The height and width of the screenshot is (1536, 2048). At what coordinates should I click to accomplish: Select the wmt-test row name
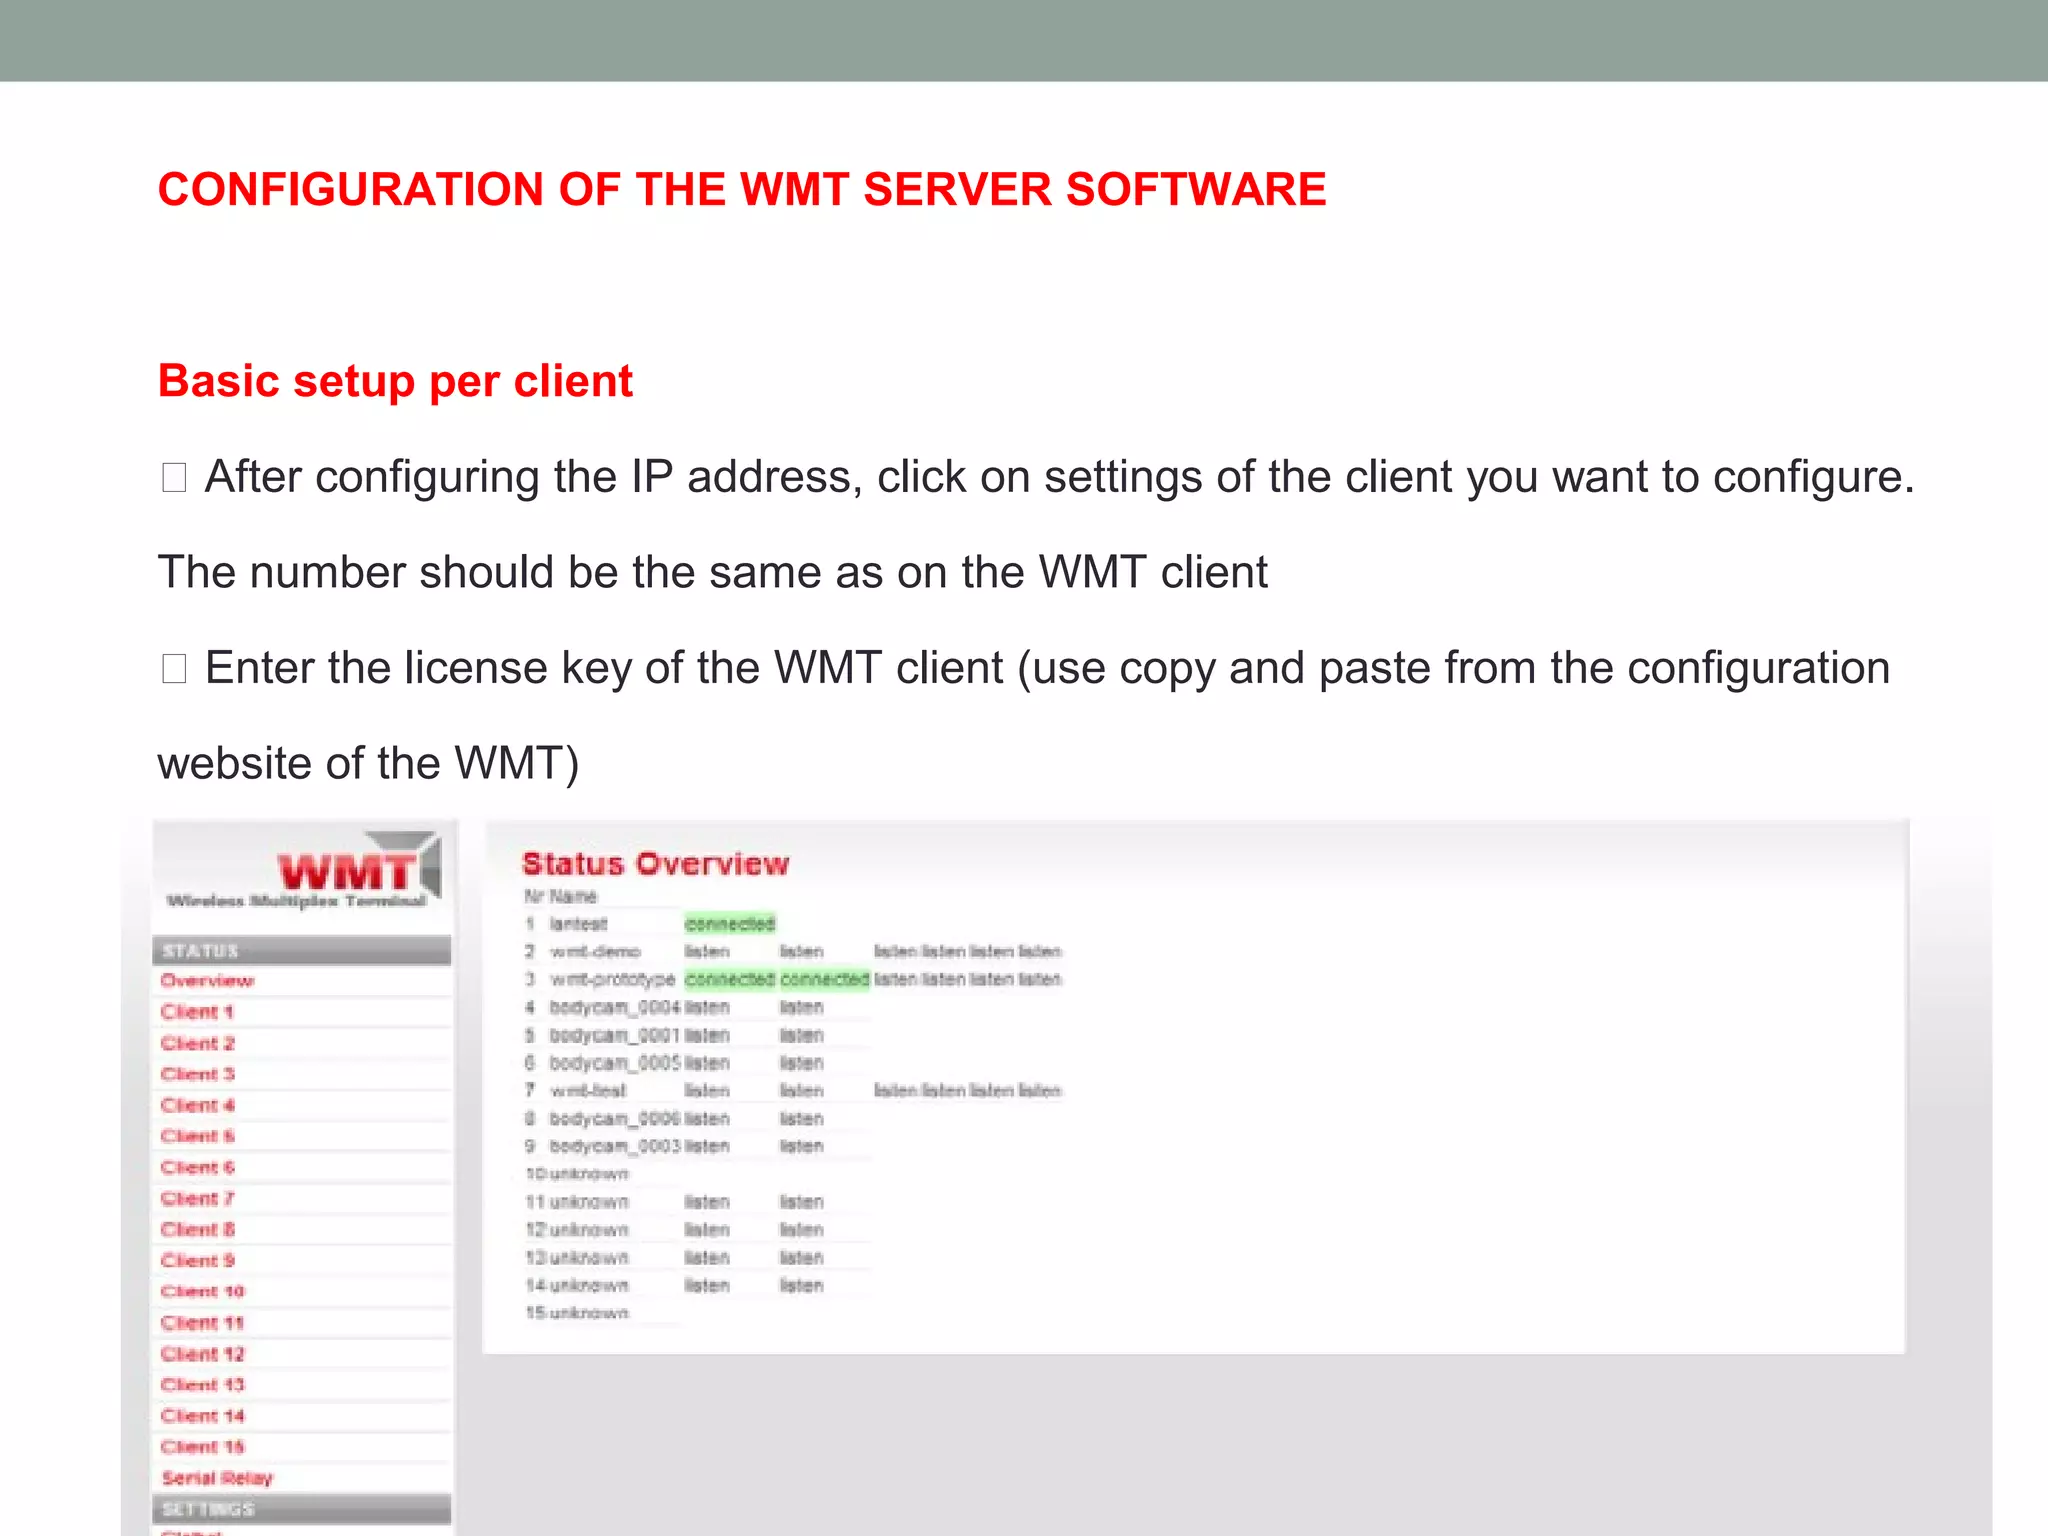point(587,1090)
